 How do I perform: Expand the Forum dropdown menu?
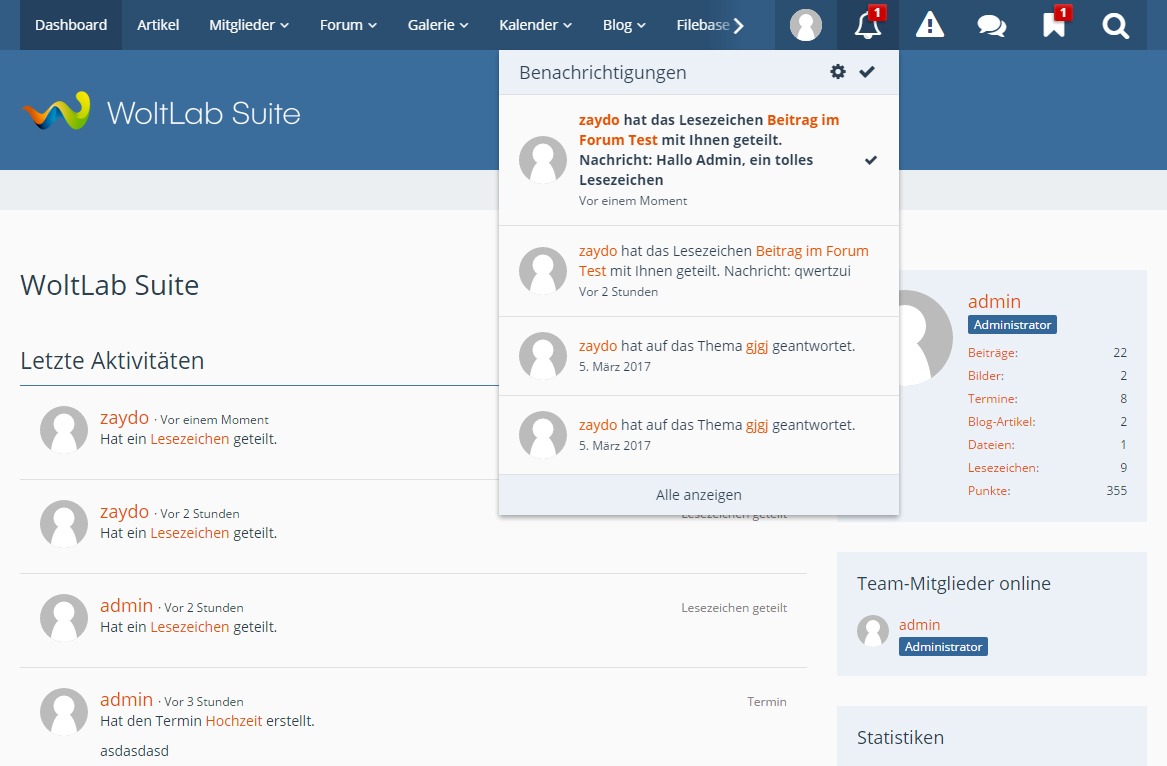click(x=348, y=25)
